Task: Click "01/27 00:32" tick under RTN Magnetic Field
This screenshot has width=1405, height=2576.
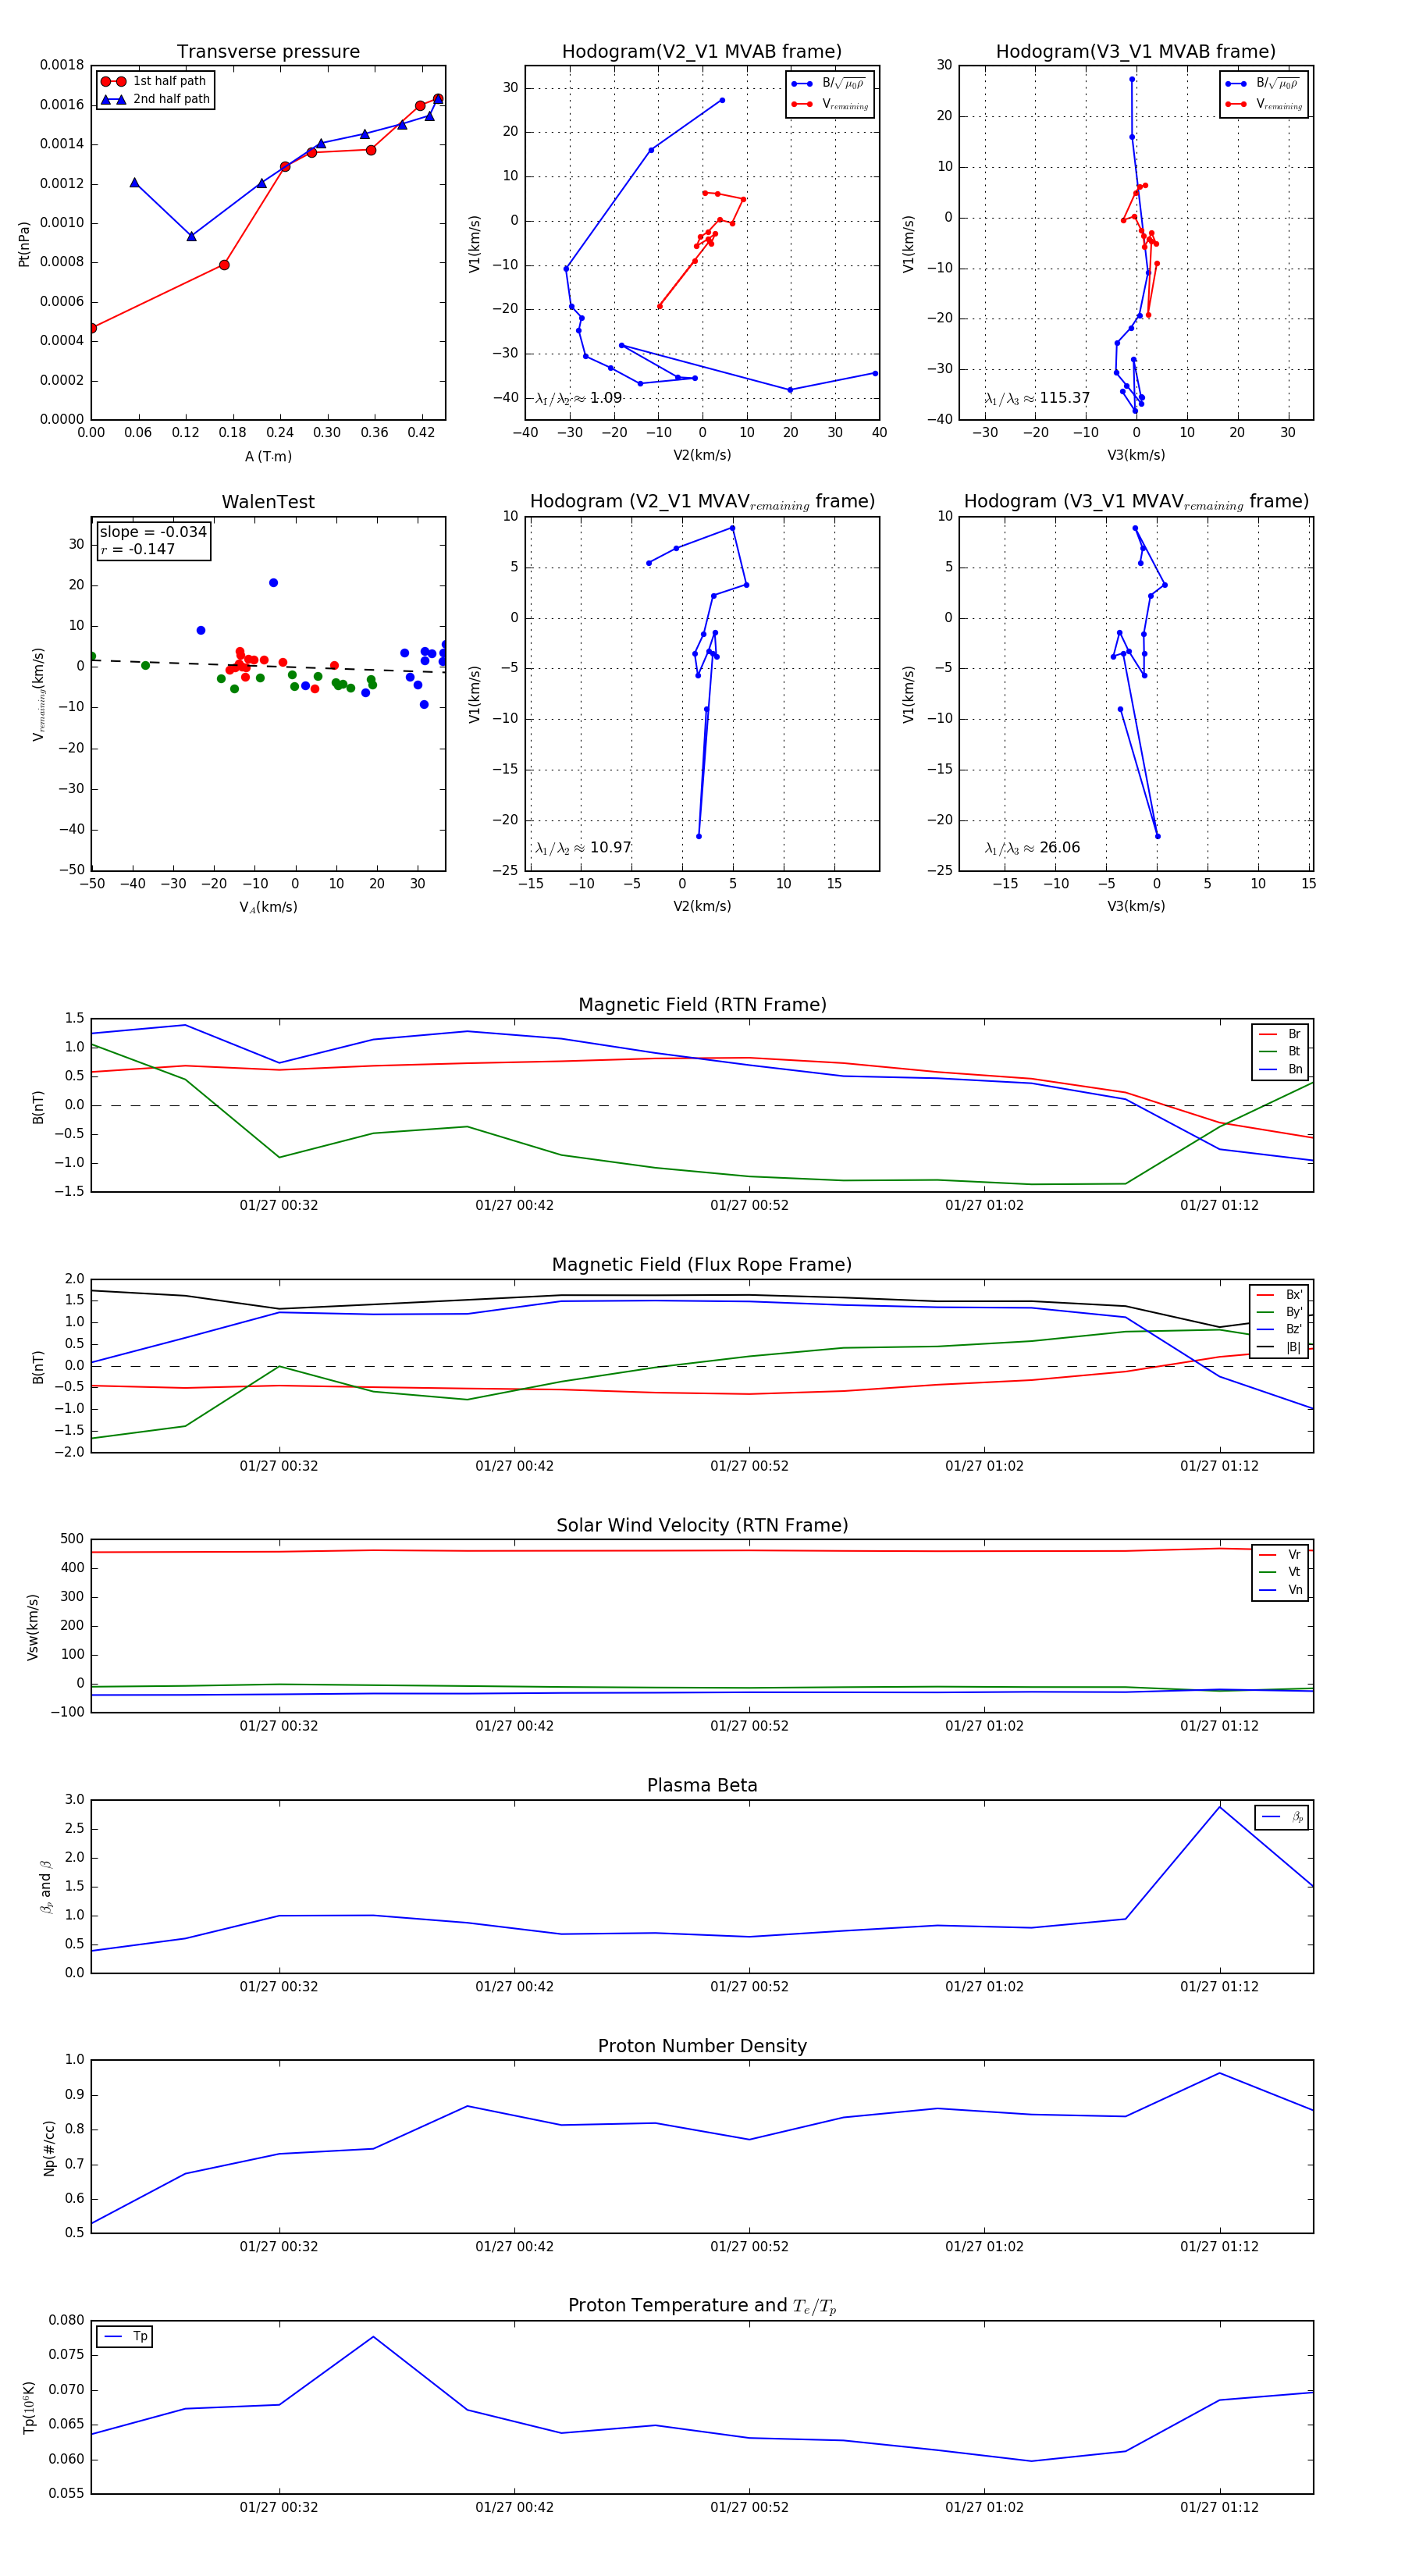Action: (279, 1205)
